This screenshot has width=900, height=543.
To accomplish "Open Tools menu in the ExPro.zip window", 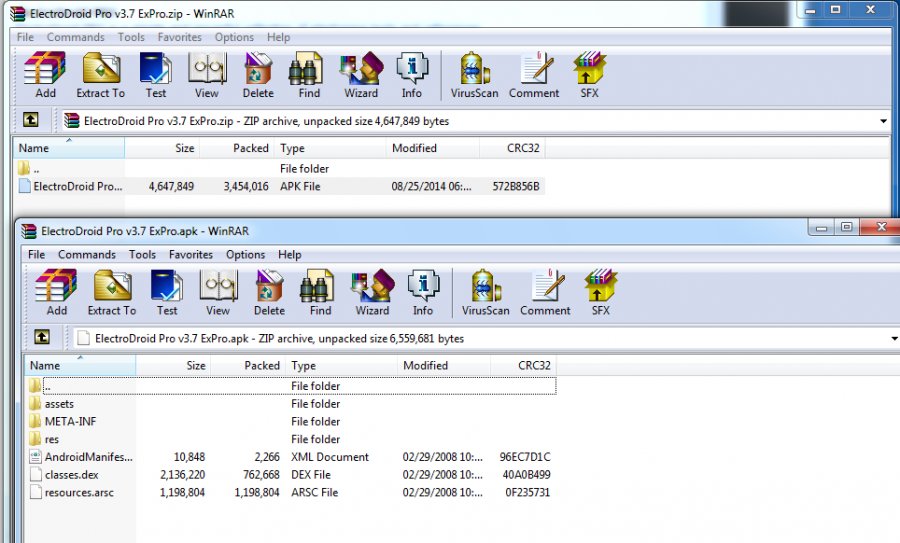I will tap(131, 37).
